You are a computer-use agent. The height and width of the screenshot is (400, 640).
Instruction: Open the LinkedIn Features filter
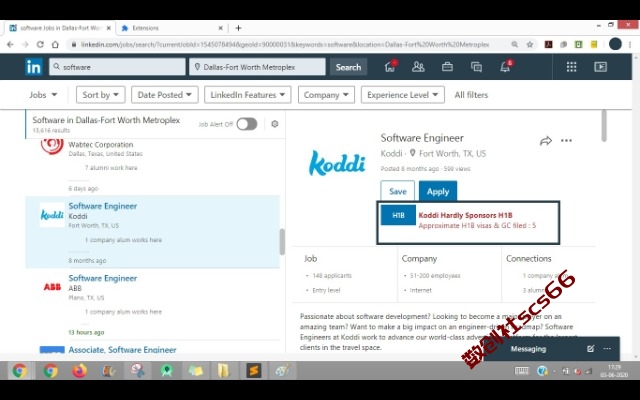click(x=247, y=95)
